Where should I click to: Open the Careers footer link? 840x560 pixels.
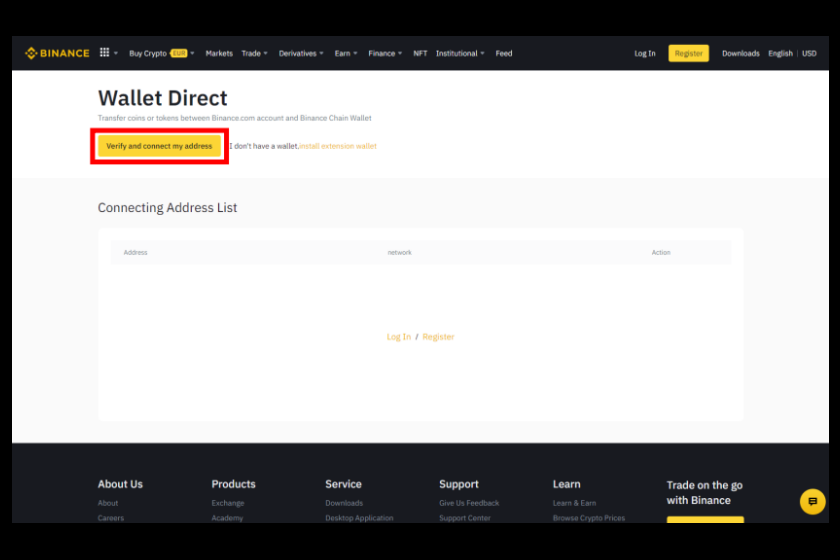111,518
